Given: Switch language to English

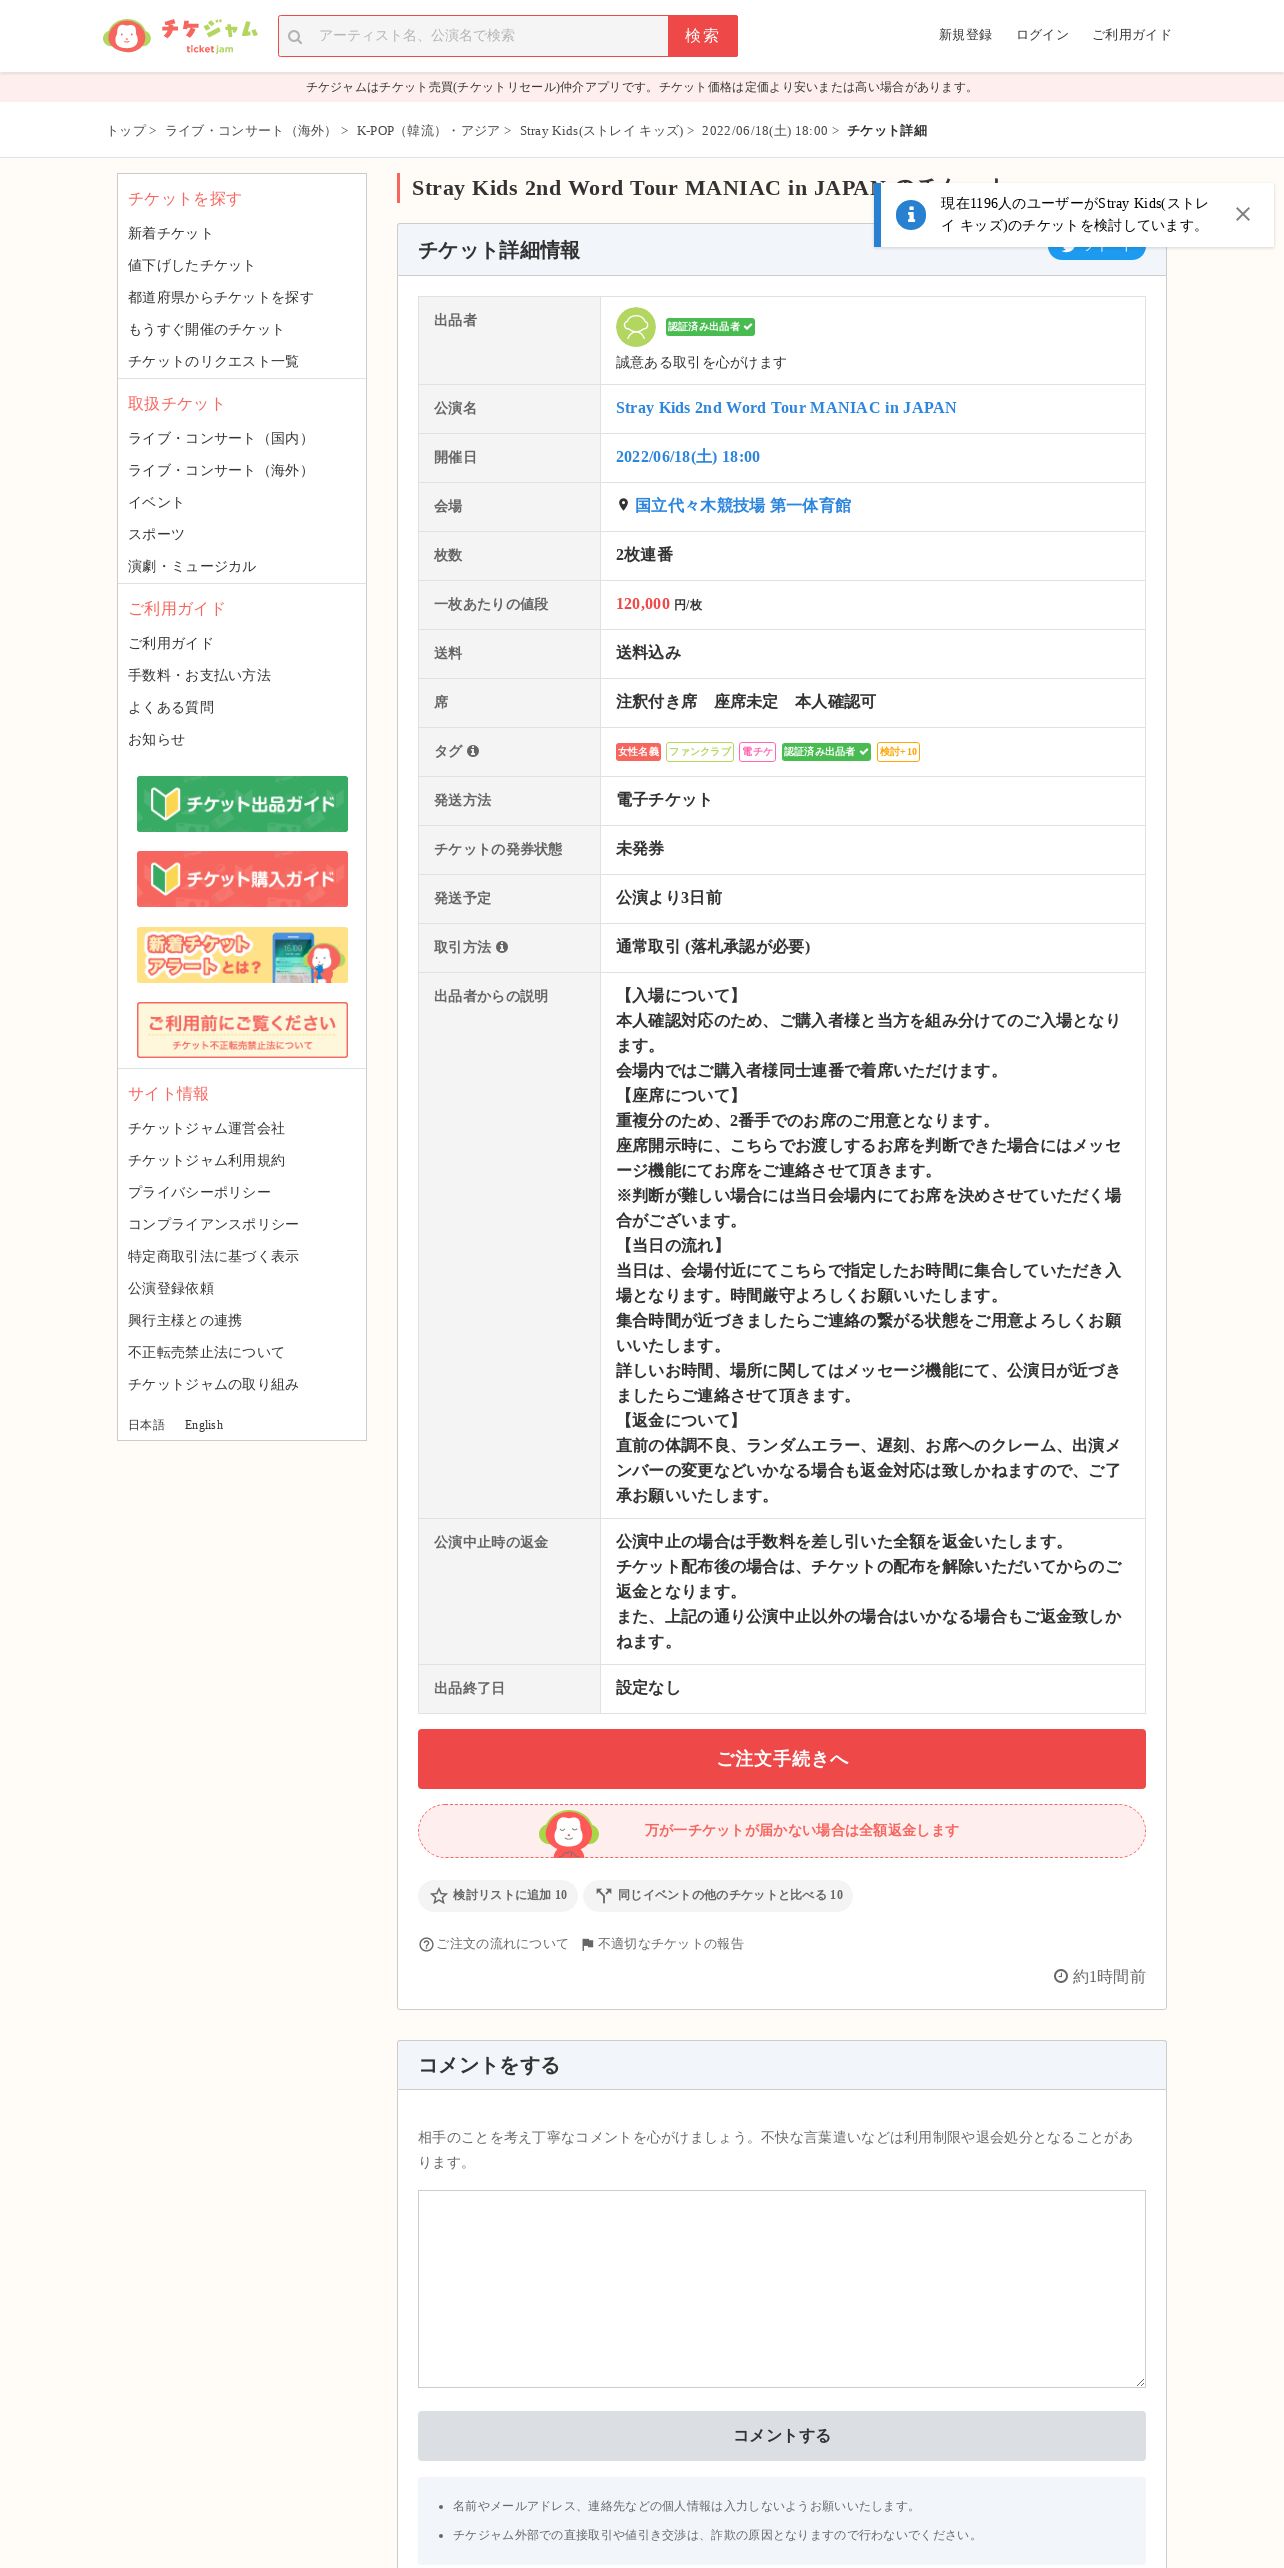Looking at the screenshot, I should 204,1425.
